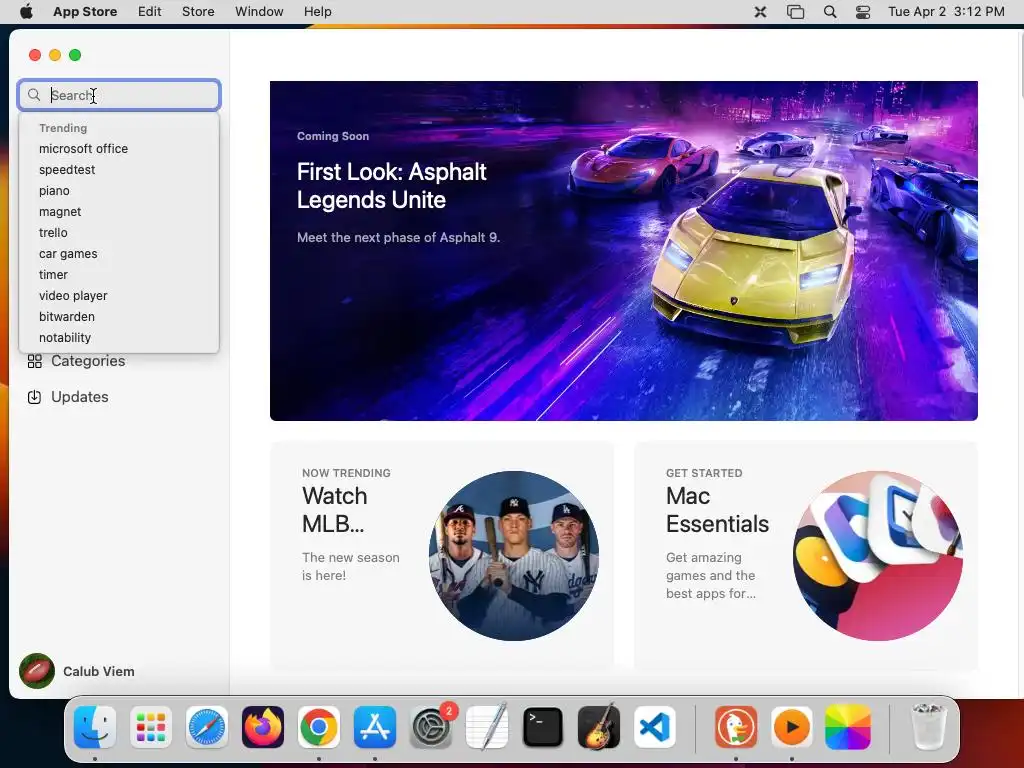
Task: Open the App Store menu
Action: pos(85,12)
